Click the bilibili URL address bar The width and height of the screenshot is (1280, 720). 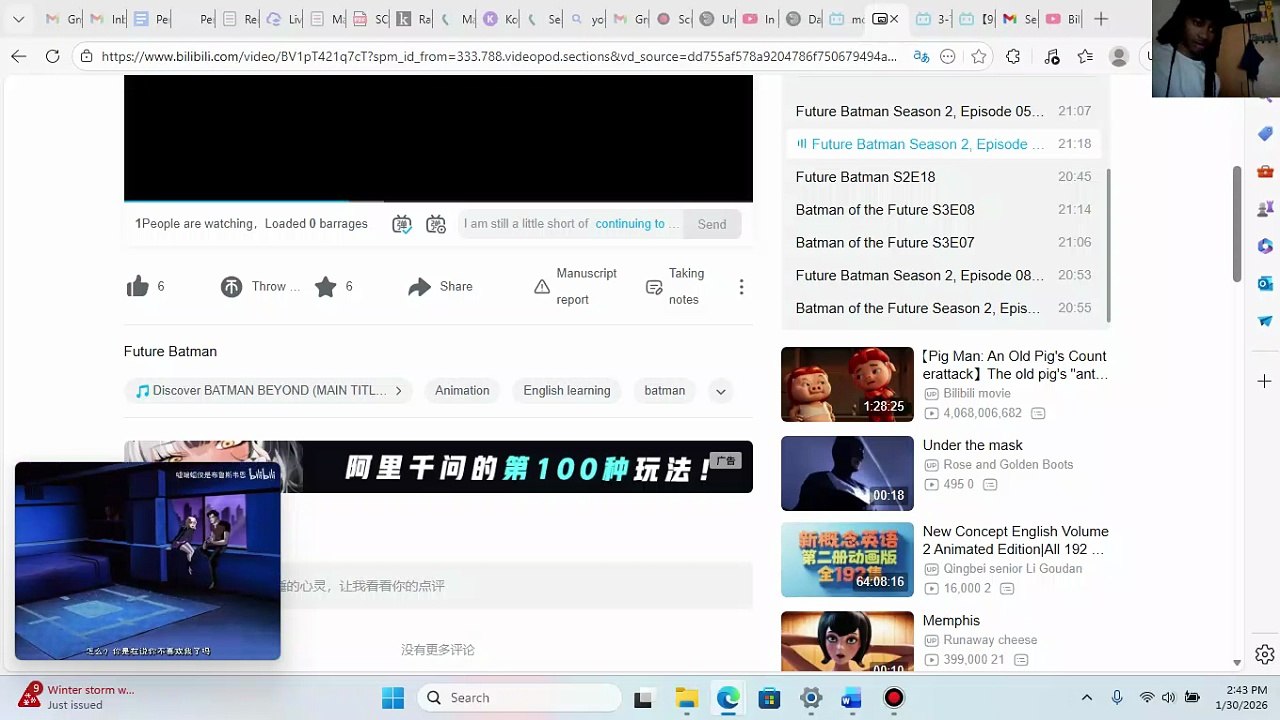coord(499,57)
